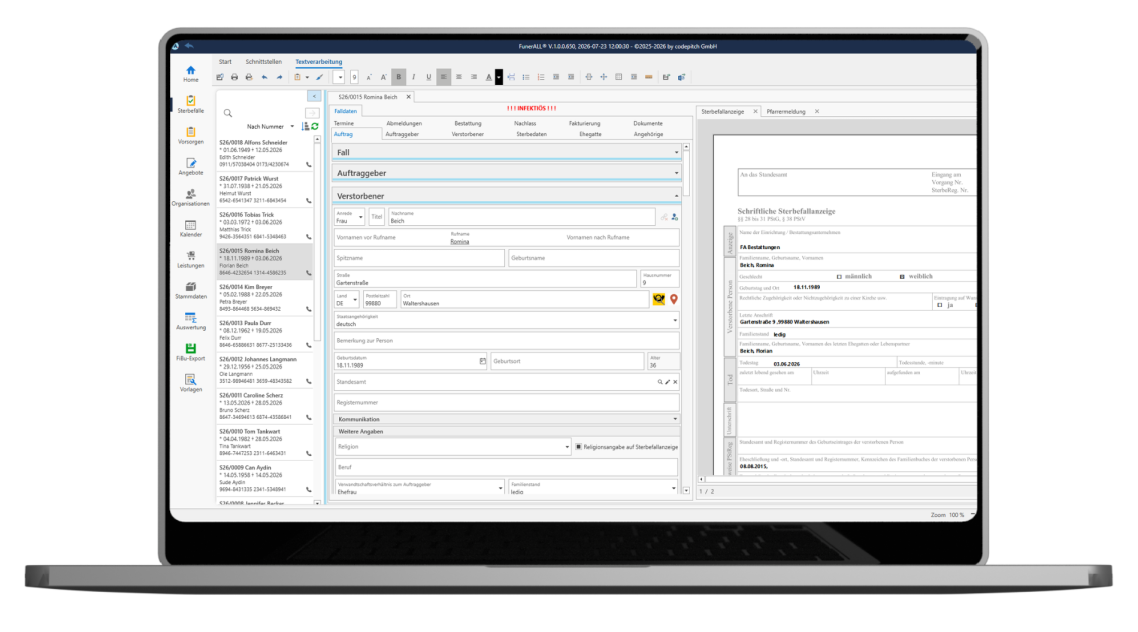The width and height of the screenshot is (1138, 632).
Task: Toggle bold formatting
Action: (x=398, y=77)
